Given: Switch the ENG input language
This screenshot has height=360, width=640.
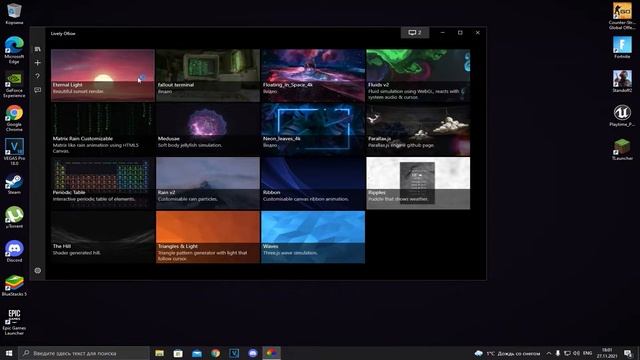Looking at the screenshot, I should (588, 353).
